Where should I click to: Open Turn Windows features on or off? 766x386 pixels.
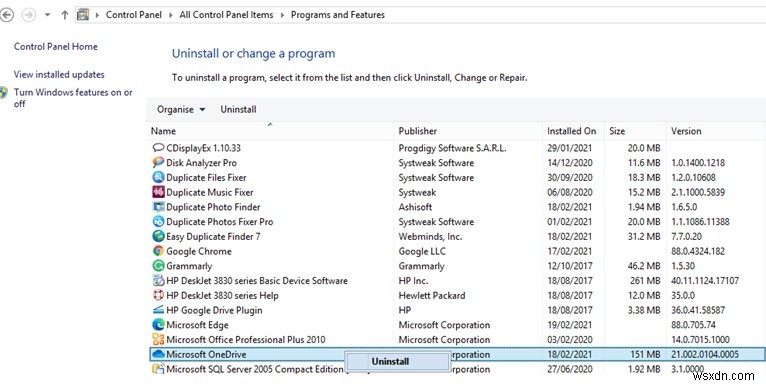point(73,98)
